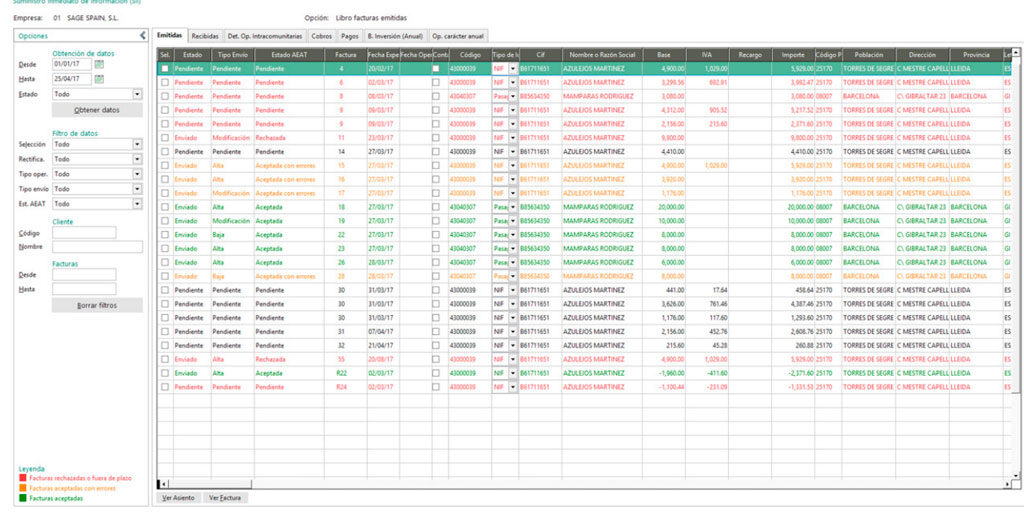Click the Ver Factura button
Screen dimensions: 1024x512
[225, 497]
